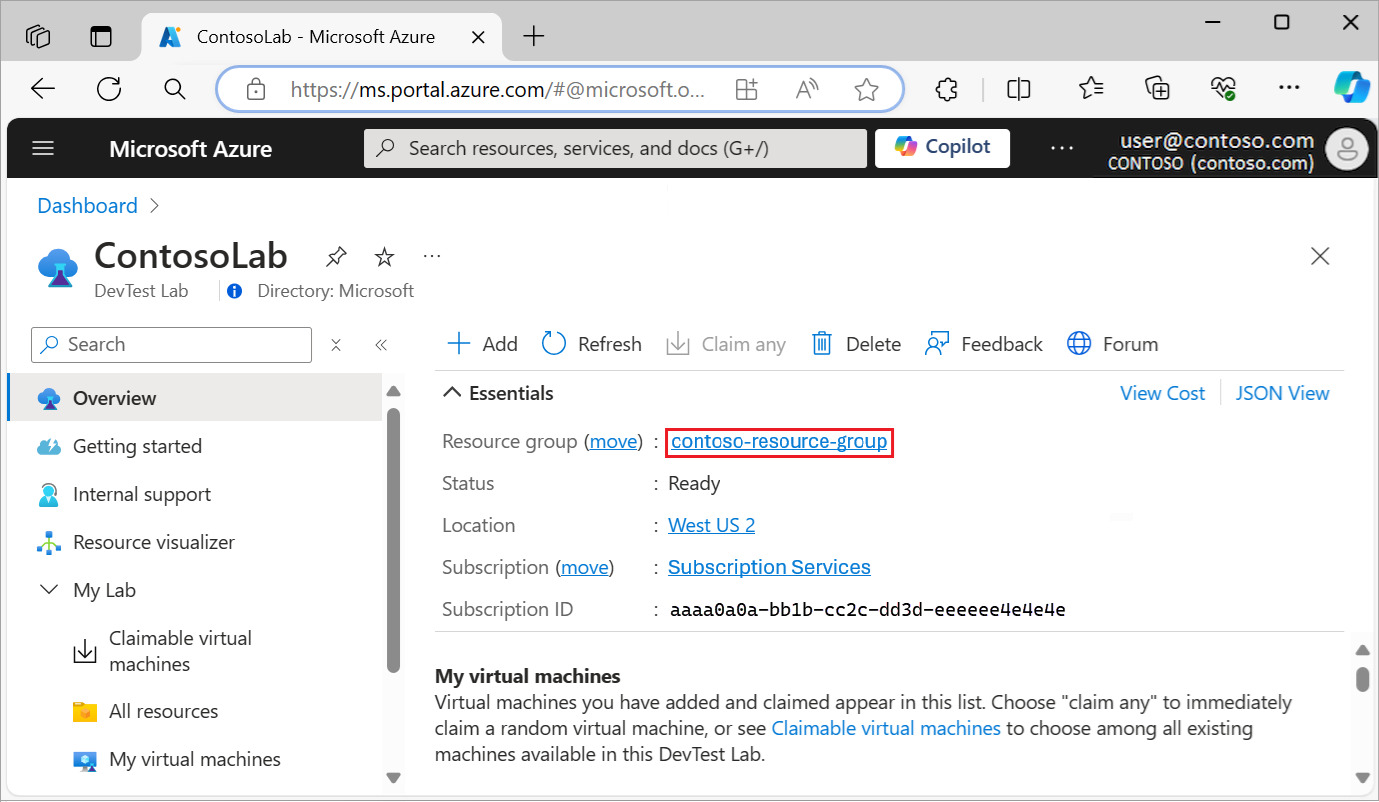Screen dimensions: 1379x802
Task: Open Getting started in the sidebar
Action: [137, 445]
